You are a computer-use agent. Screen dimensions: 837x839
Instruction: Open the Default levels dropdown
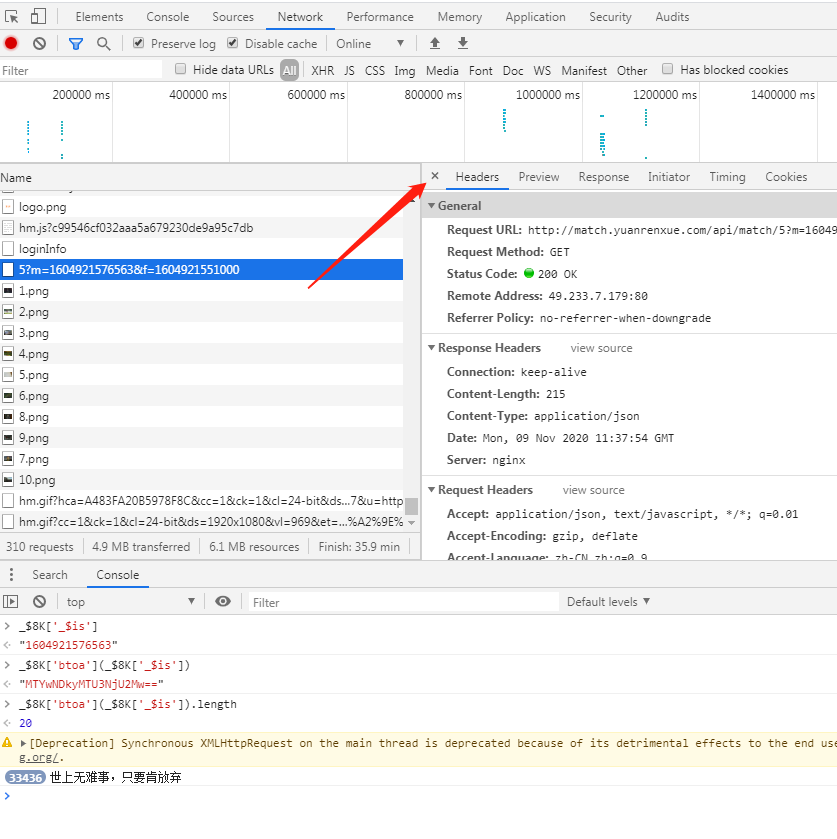(x=608, y=601)
